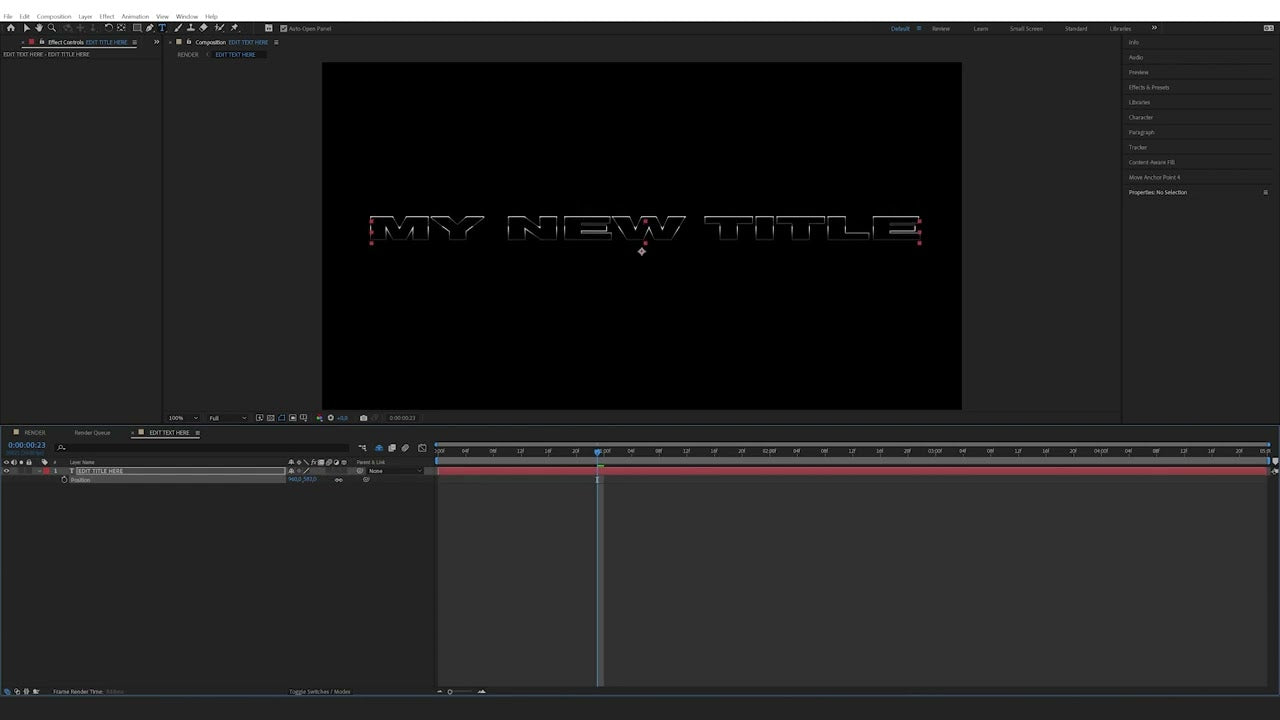Image resolution: width=1280 pixels, height=720 pixels.
Task: Select the Pen tool in the toolbar
Action: 149,28
